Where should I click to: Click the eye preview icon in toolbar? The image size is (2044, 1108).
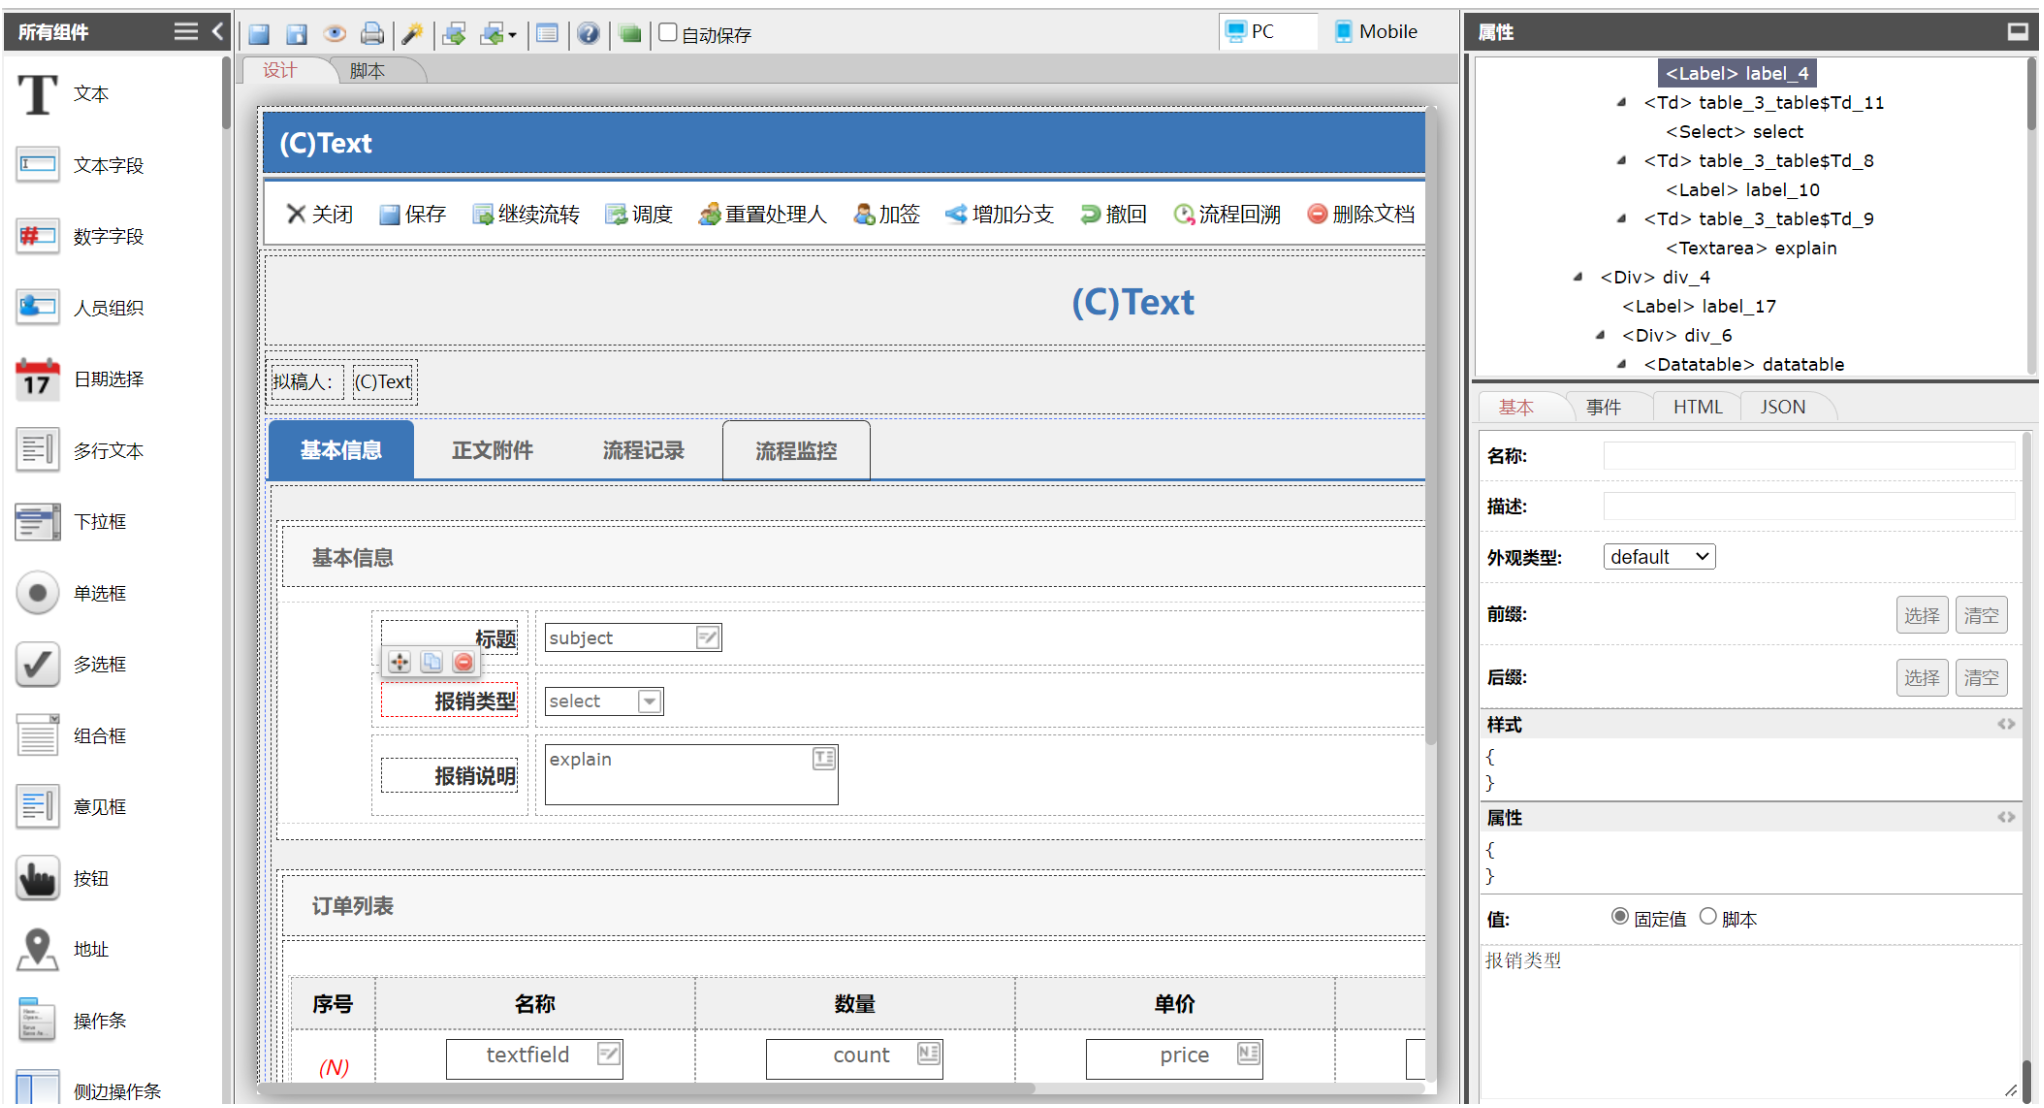[335, 34]
